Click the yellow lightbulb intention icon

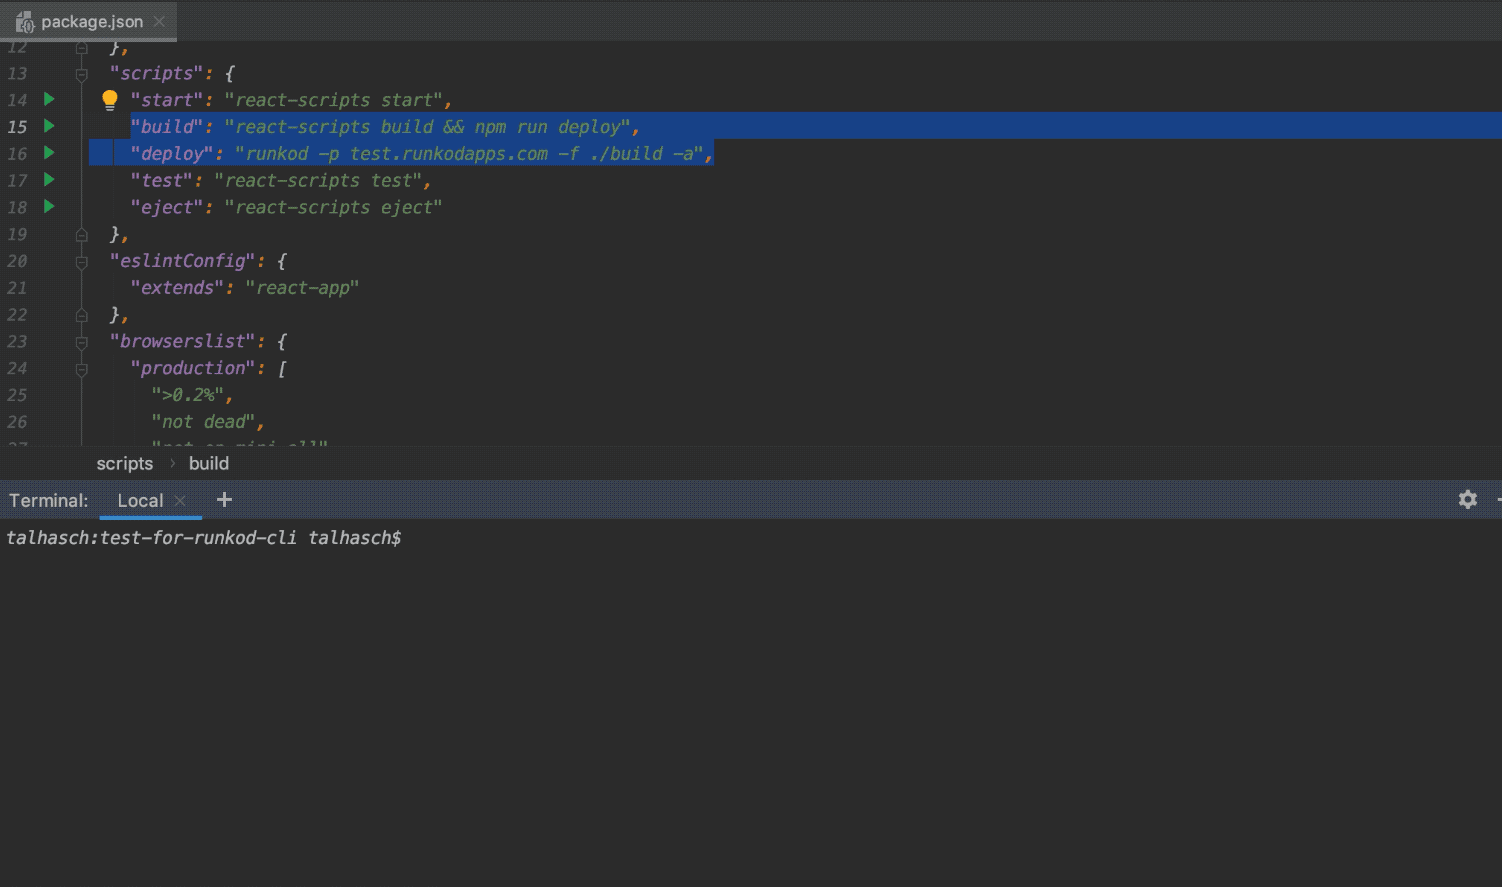click(110, 100)
